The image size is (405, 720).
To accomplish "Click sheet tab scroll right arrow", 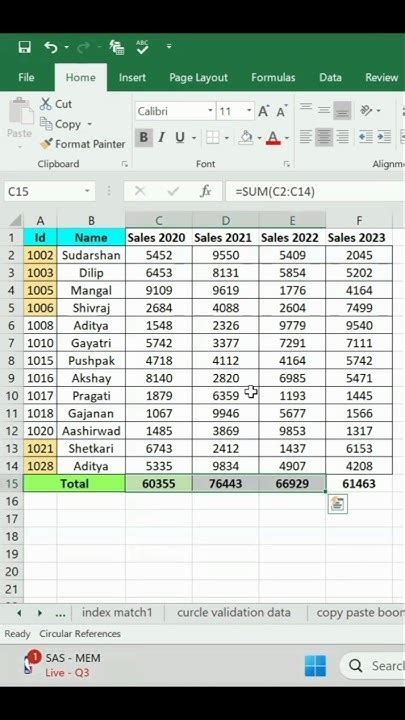I will point(39,613).
